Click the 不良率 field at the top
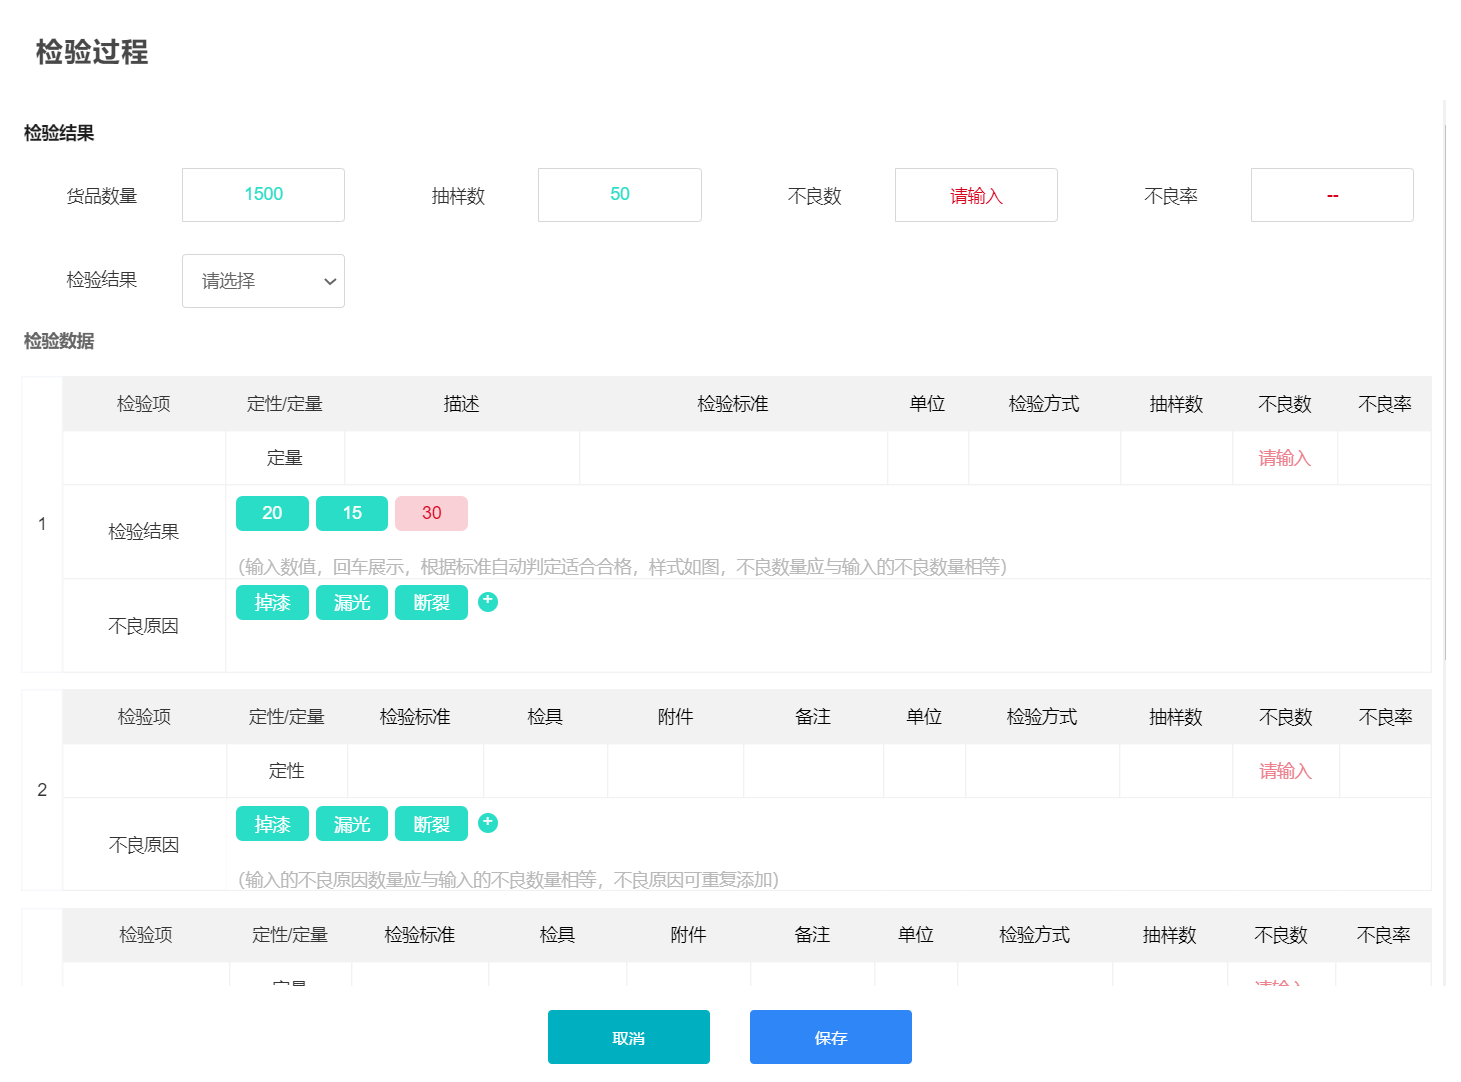 pos(1331,195)
